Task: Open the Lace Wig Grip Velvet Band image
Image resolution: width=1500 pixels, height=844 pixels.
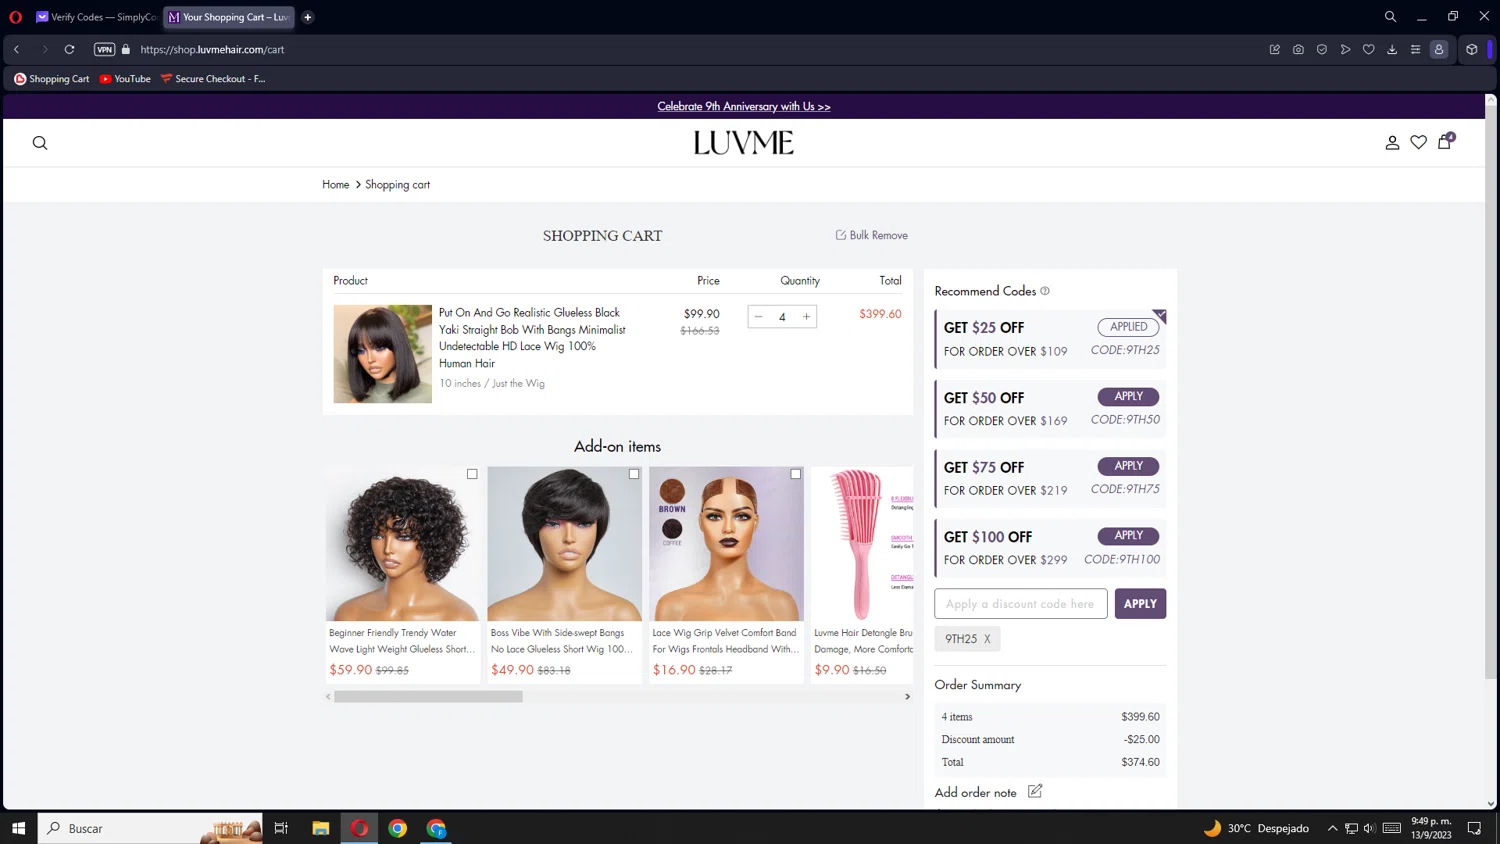Action: [x=726, y=544]
